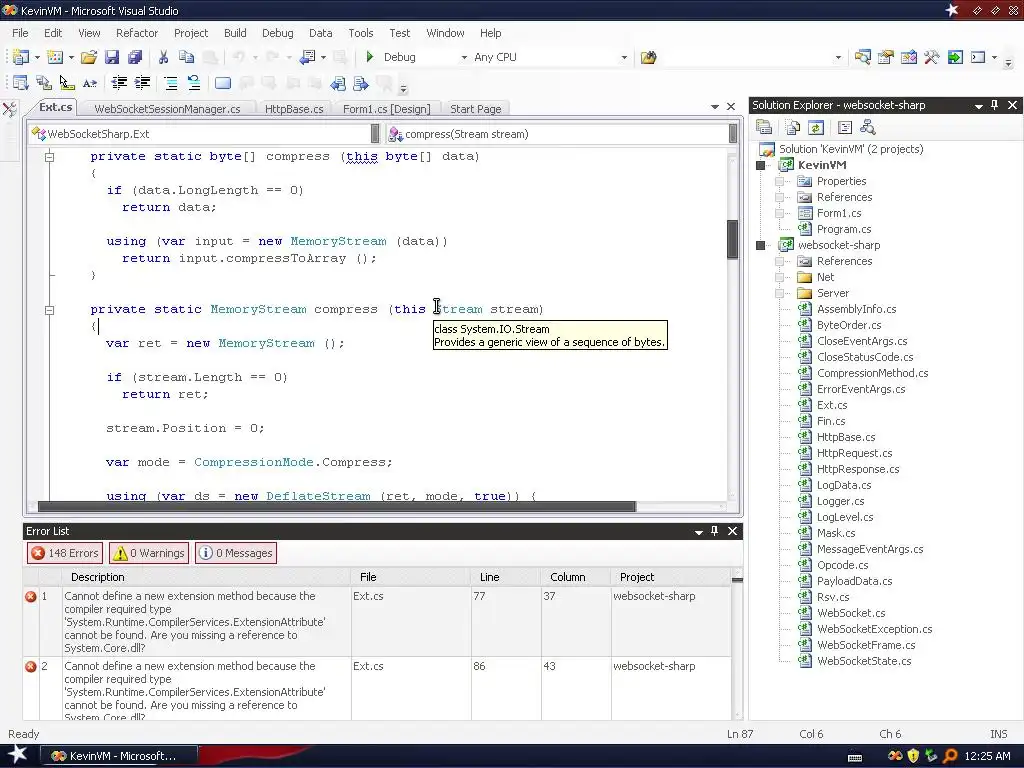This screenshot has width=1024, height=768.
Task: Collapse the compress byte[] method outline
Action: (49, 157)
